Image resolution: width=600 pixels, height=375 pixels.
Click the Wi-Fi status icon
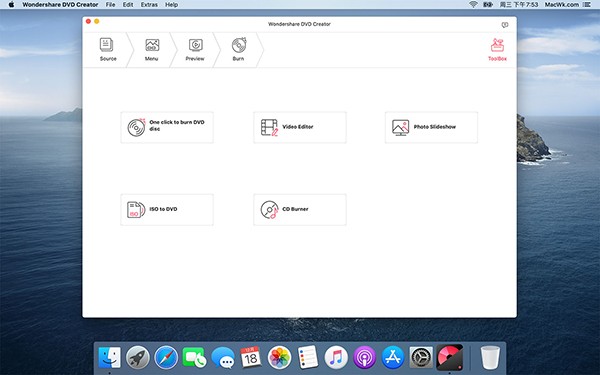coord(473,5)
